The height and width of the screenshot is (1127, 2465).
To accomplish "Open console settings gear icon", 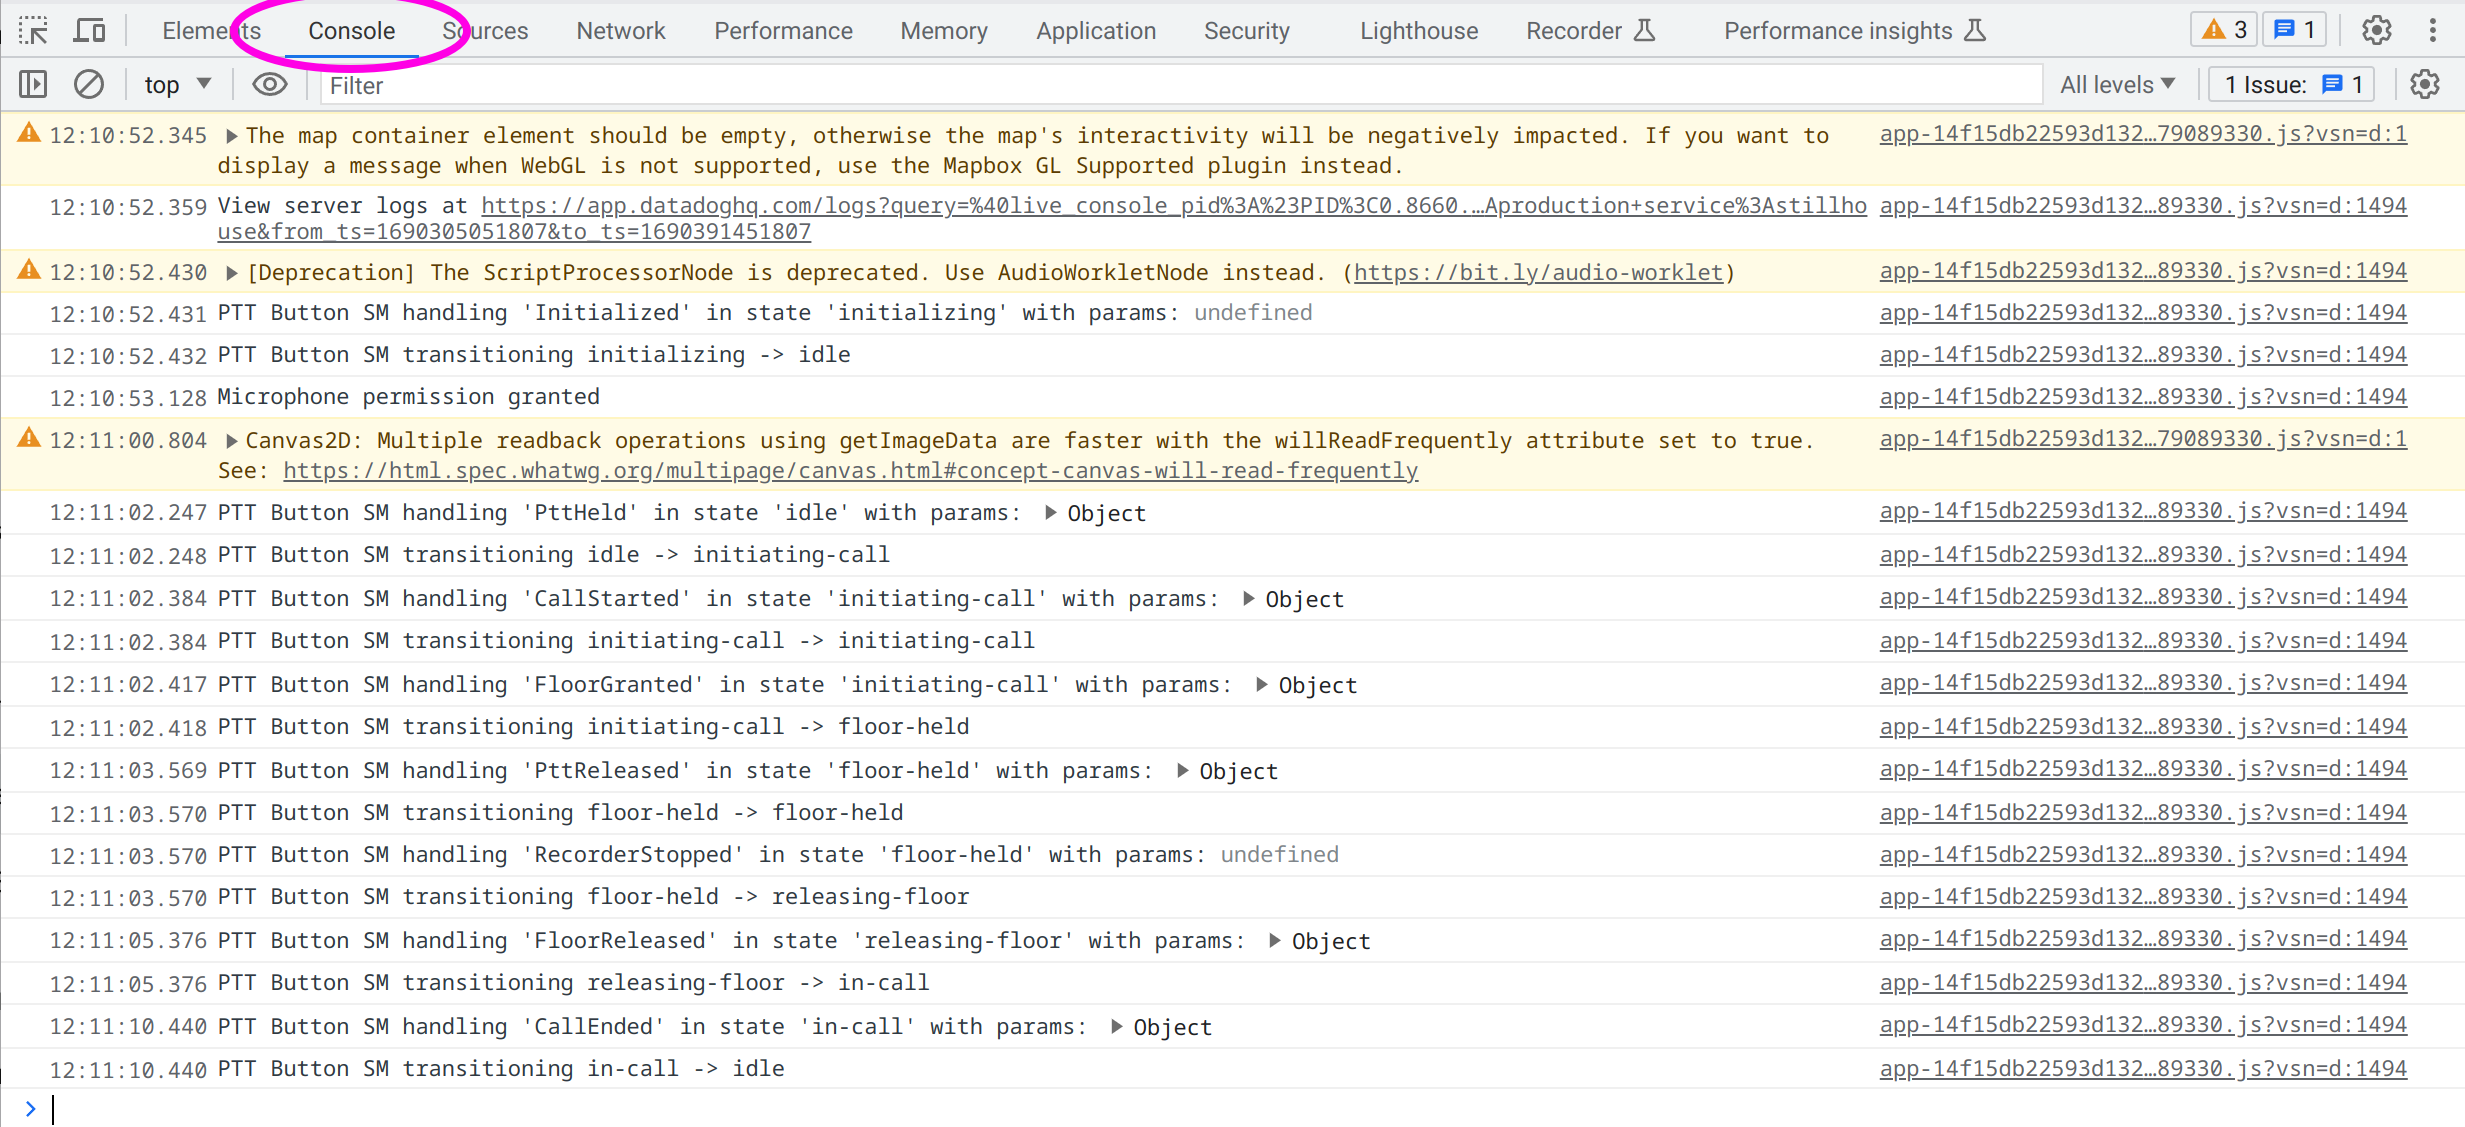I will (x=2425, y=85).
